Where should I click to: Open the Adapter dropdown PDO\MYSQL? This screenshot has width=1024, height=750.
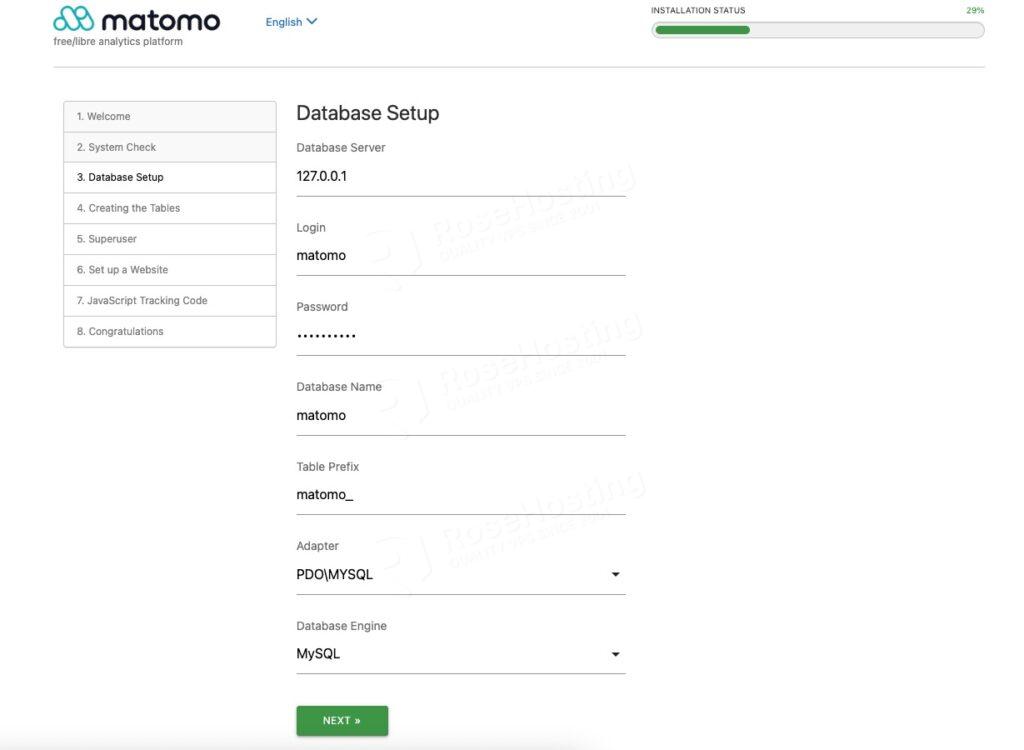[460, 575]
